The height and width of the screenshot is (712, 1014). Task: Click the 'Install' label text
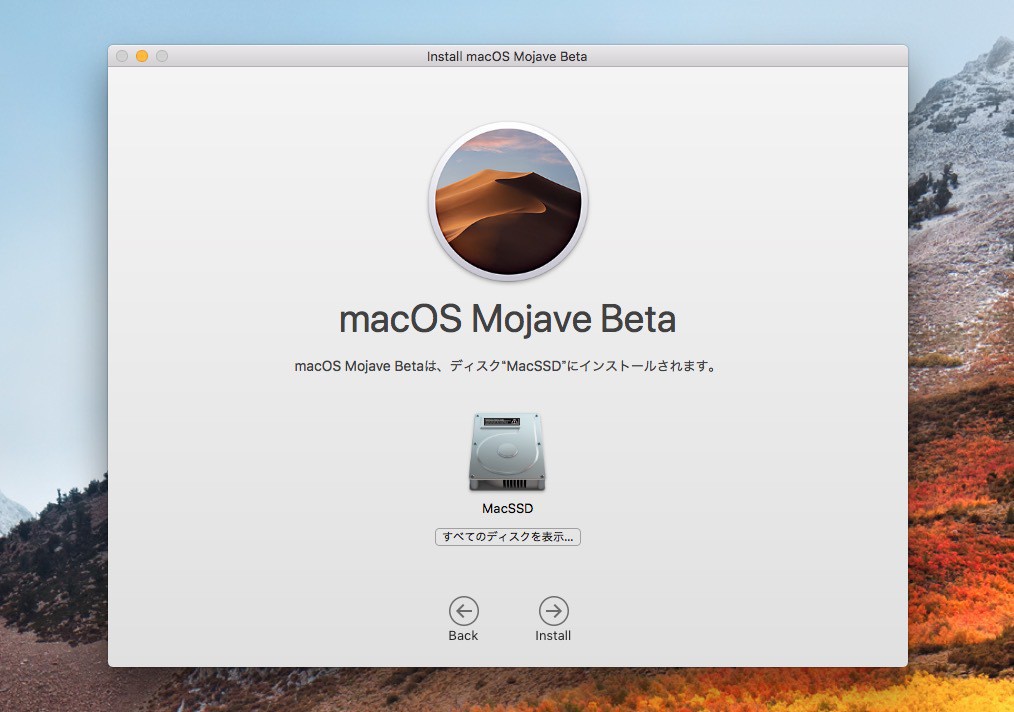click(x=553, y=636)
